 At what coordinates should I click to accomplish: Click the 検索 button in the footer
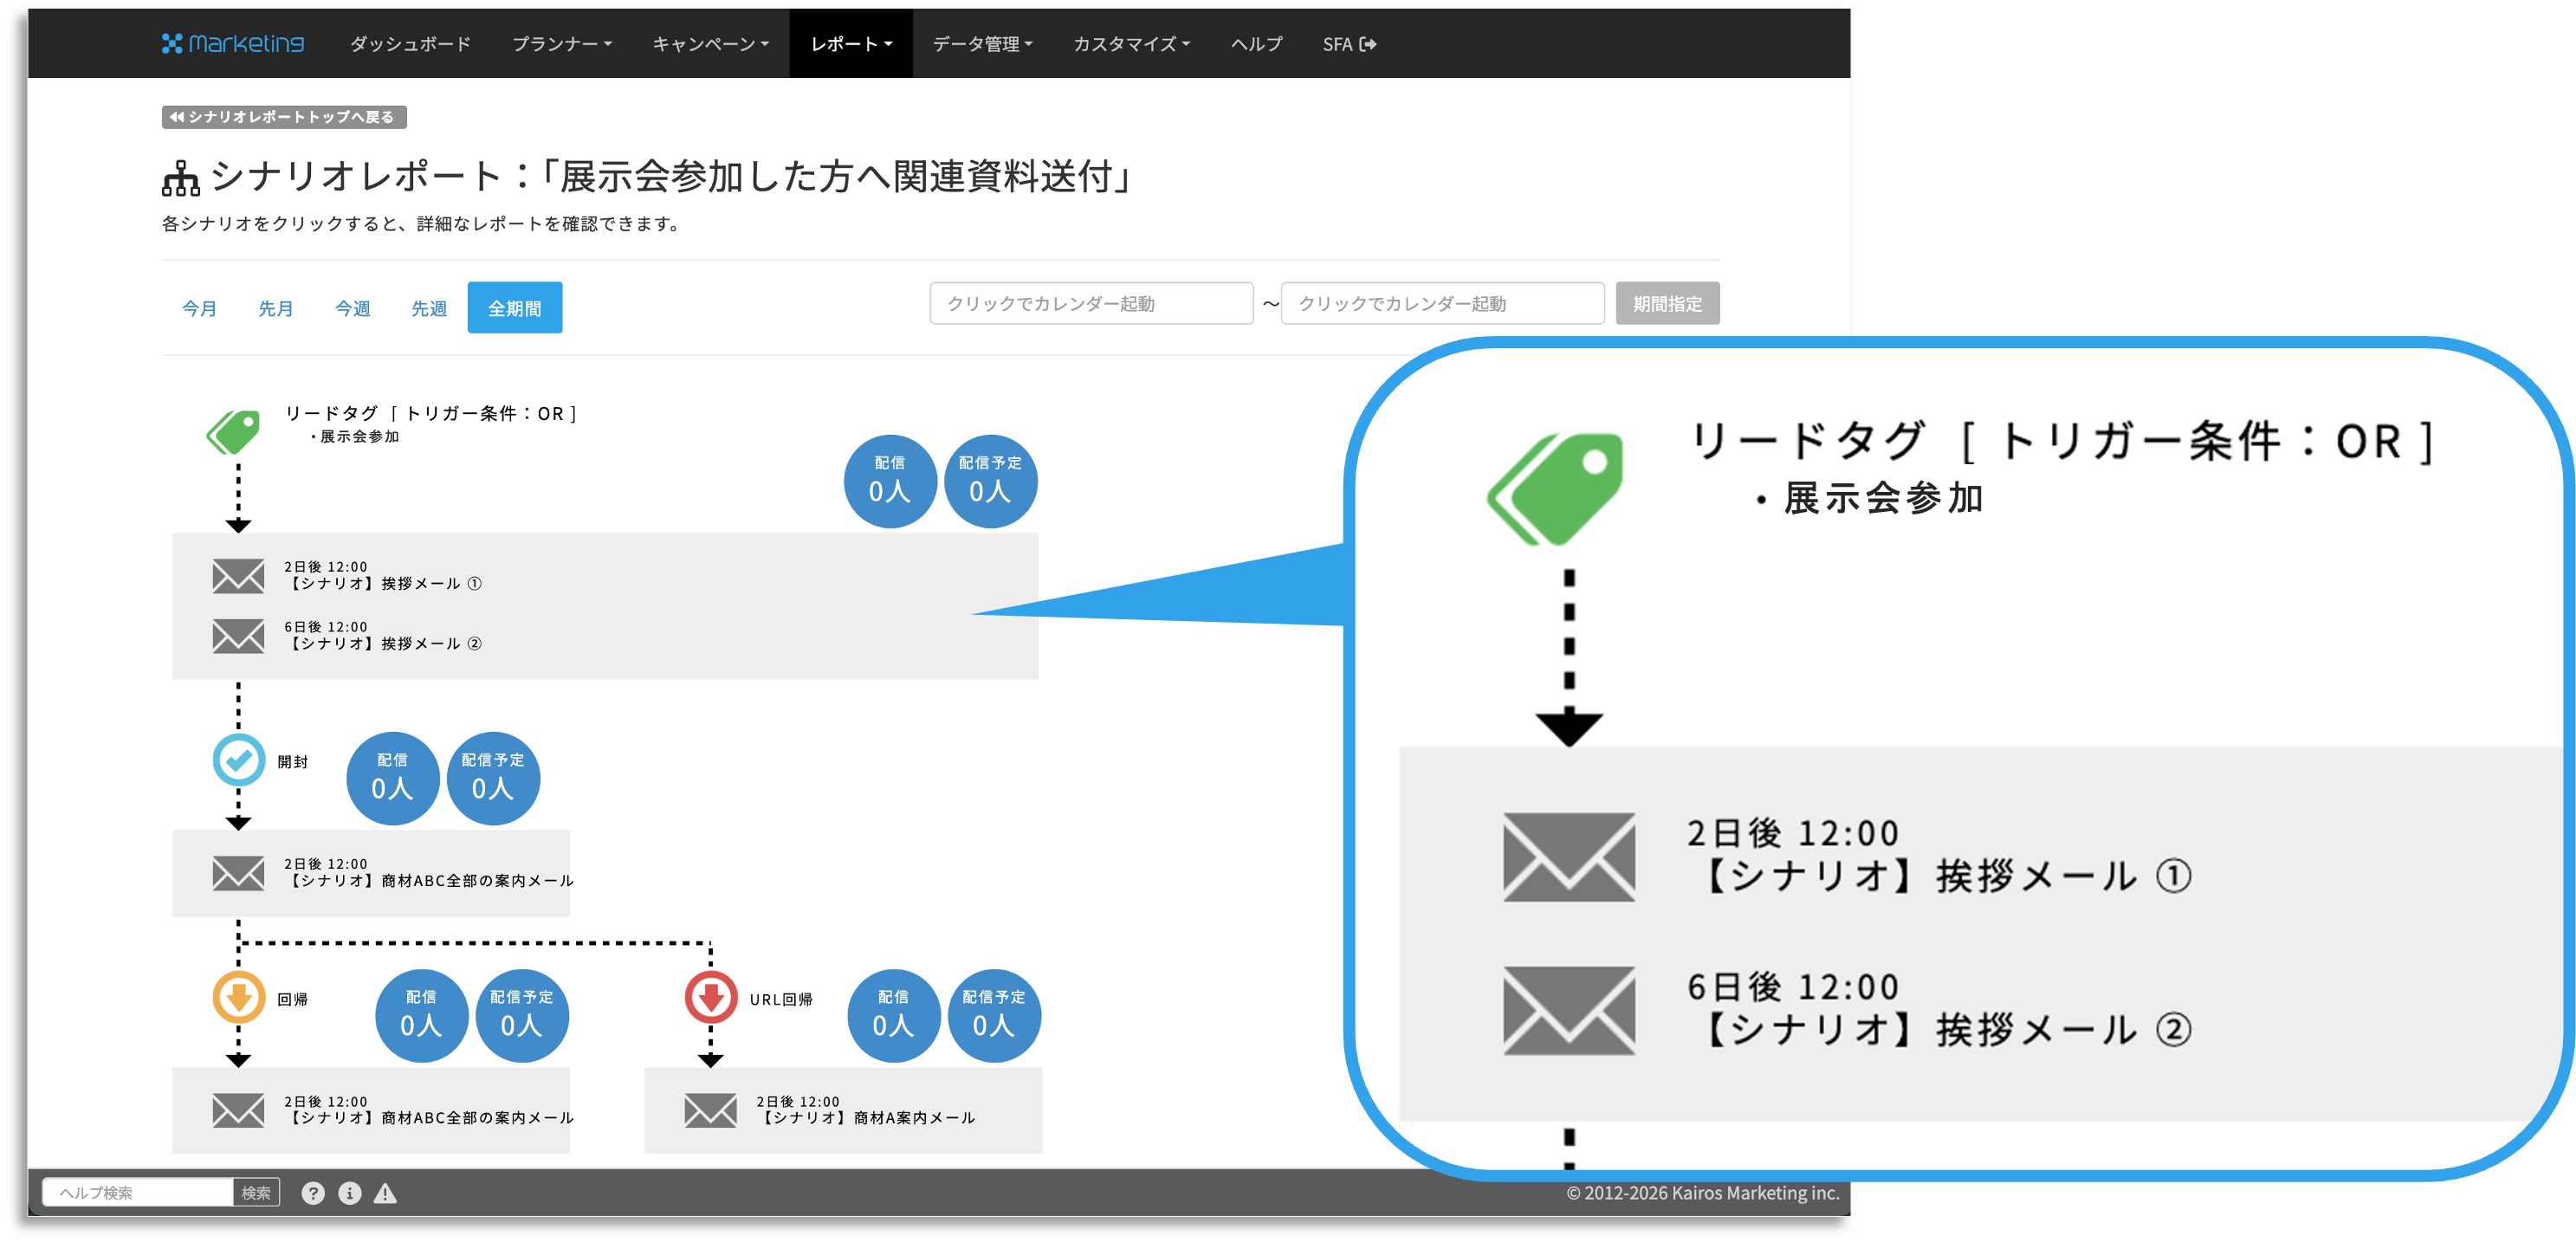pos(256,1193)
